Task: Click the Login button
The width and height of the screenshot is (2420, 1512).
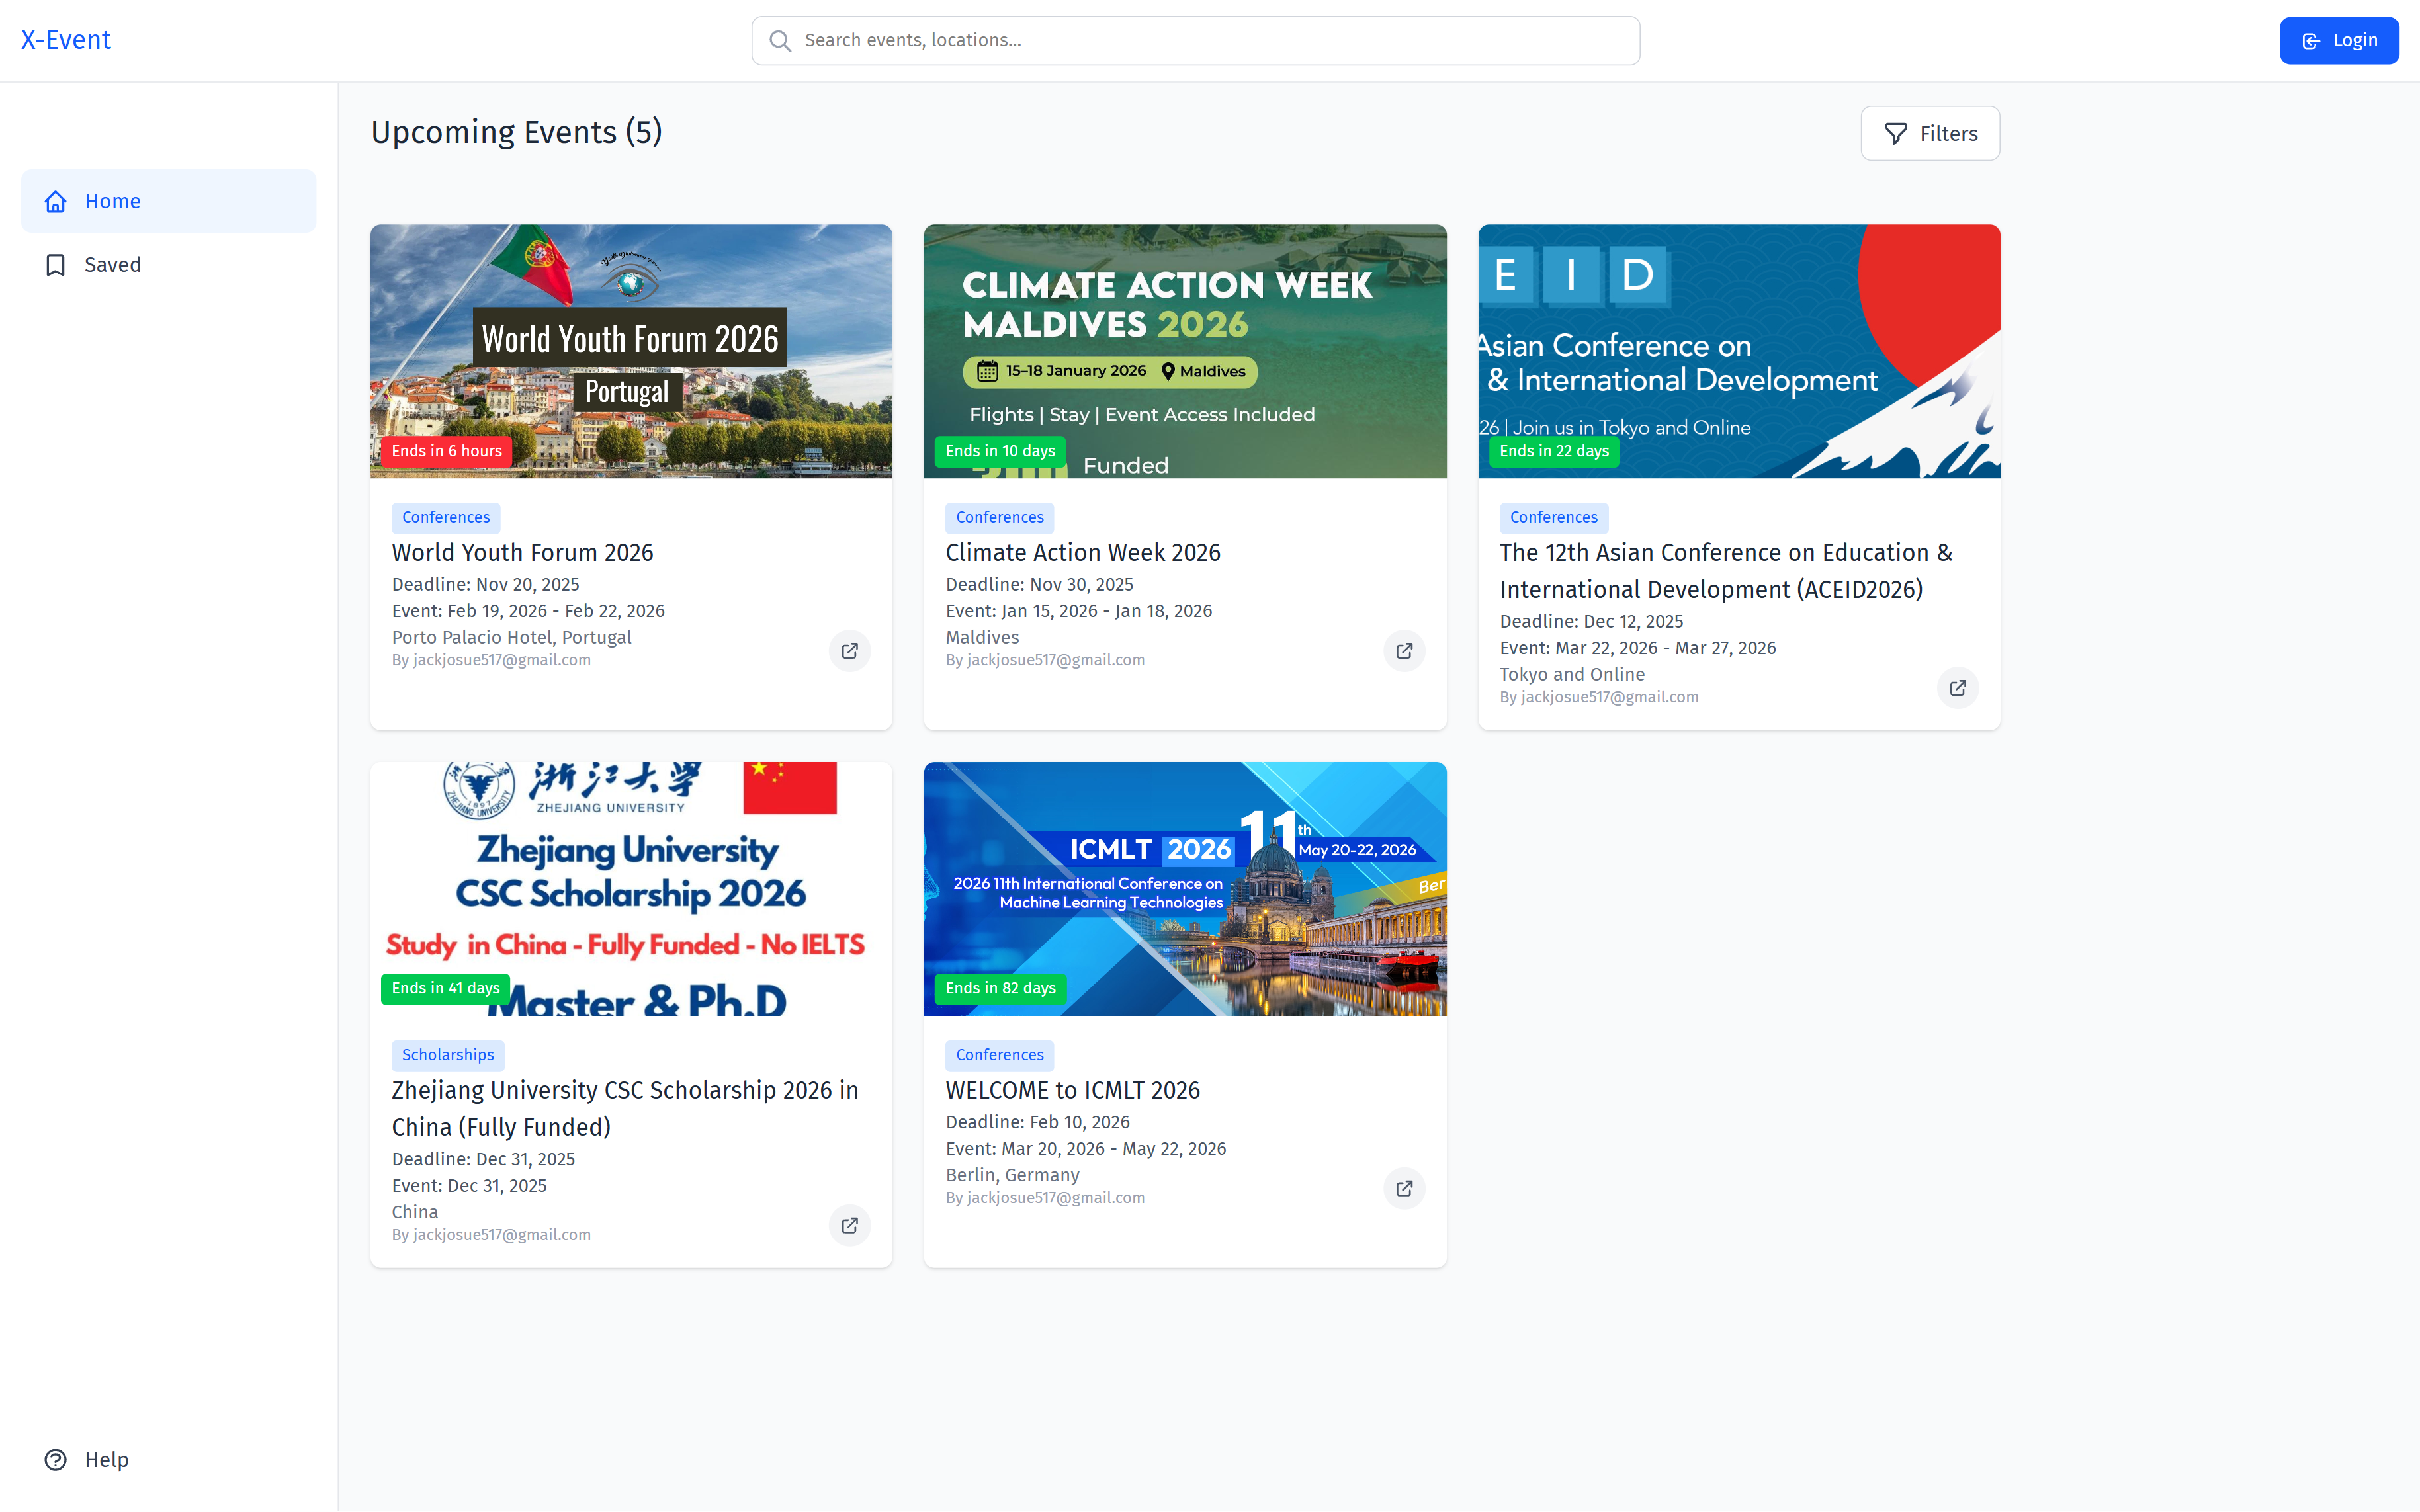Action: [2338, 40]
